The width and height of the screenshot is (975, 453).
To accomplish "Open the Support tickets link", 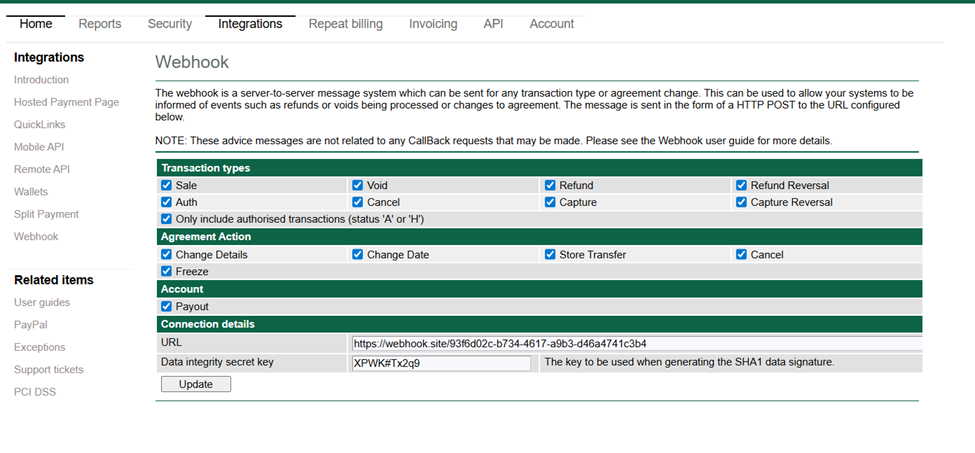I will (49, 369).
